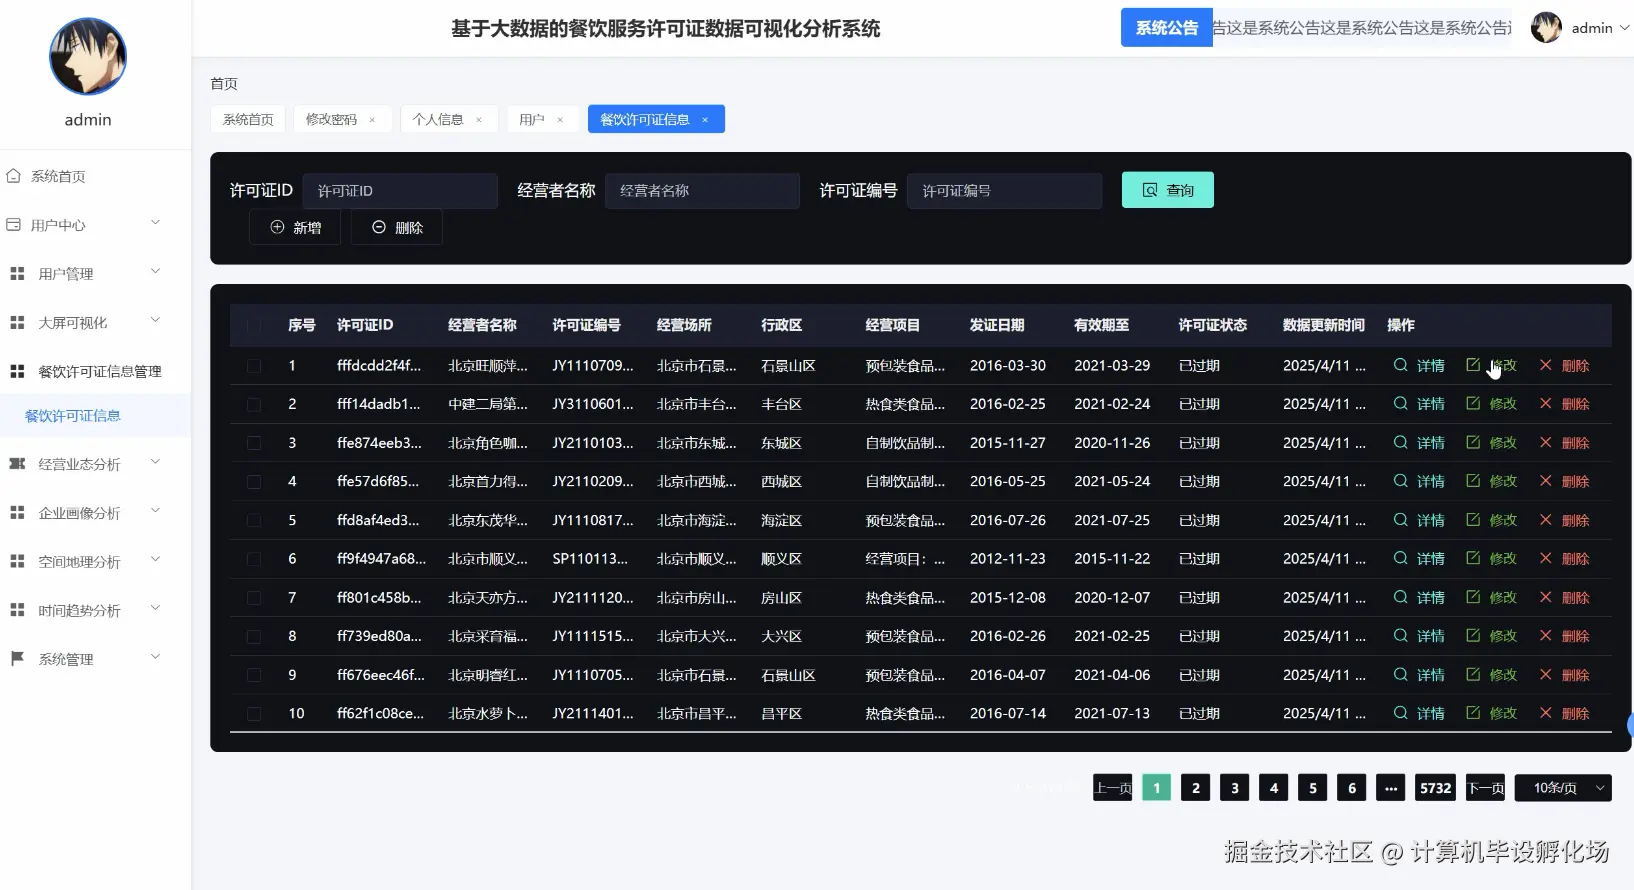This screenshot has width=1634, height=890.
Task: Click the admin avatar in the sidebar
Action: pyautogui.click(x=88, y=56)
